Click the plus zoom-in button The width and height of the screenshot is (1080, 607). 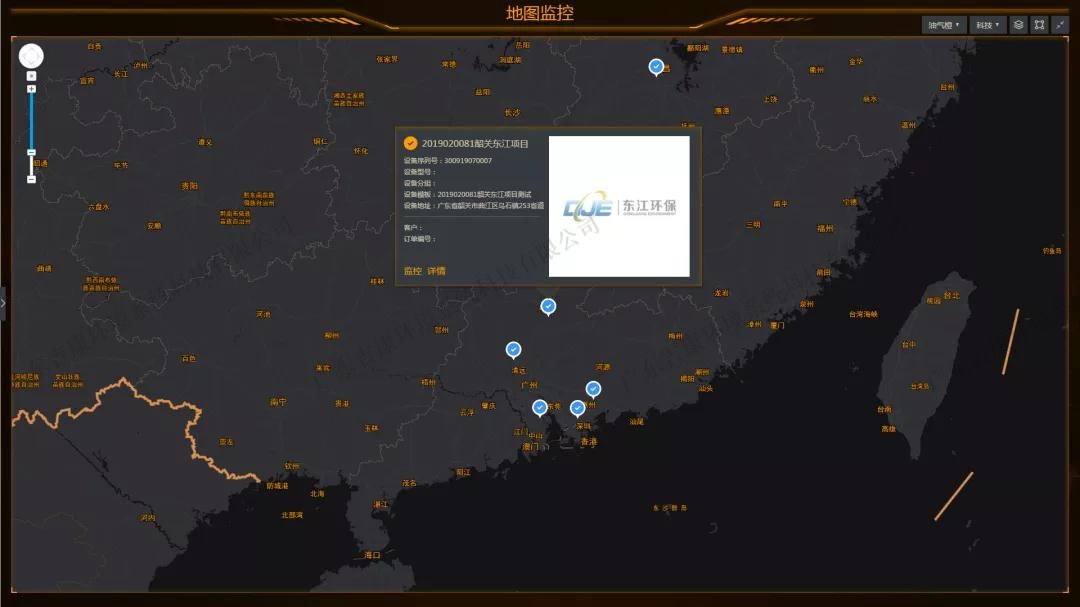(x=31, y=89)
